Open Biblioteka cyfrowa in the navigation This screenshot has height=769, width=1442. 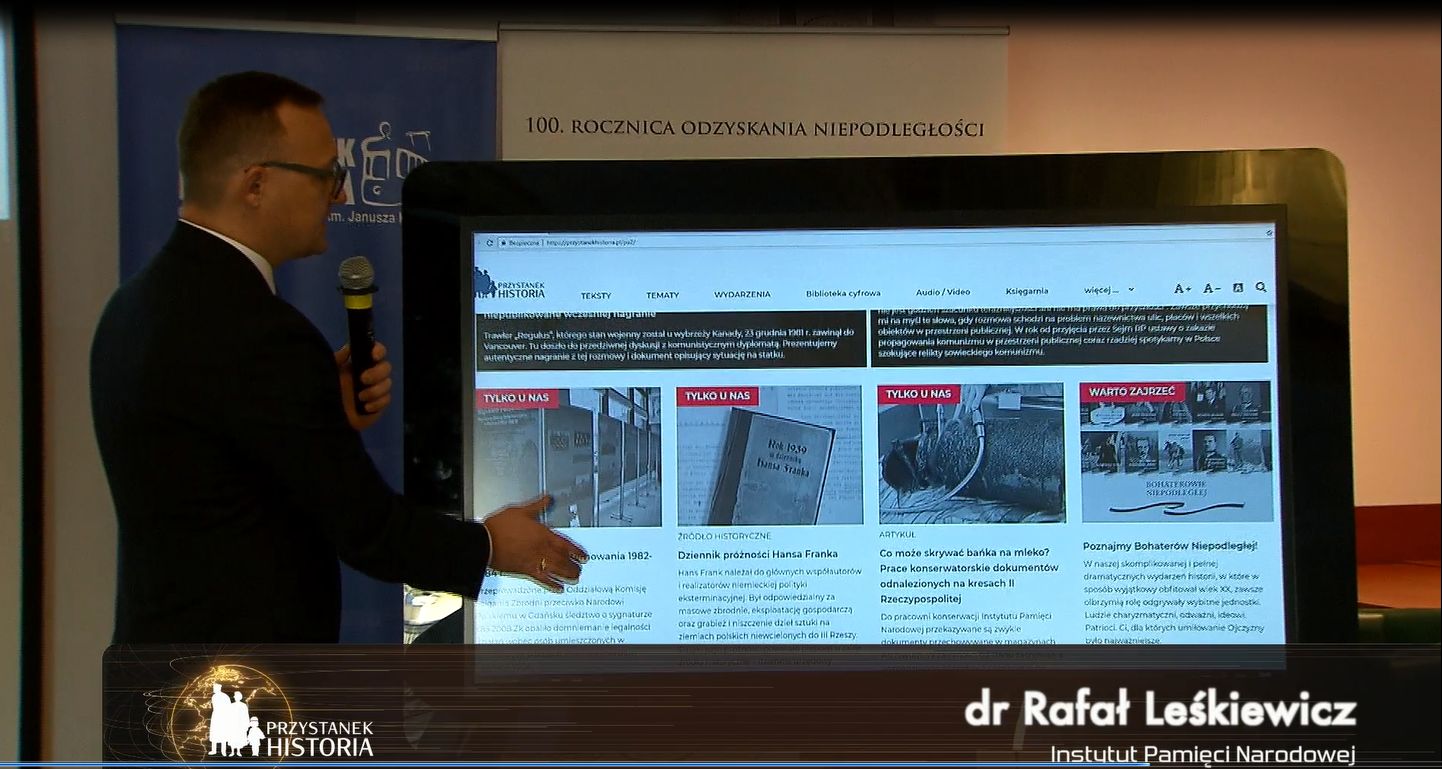(843, 293)
